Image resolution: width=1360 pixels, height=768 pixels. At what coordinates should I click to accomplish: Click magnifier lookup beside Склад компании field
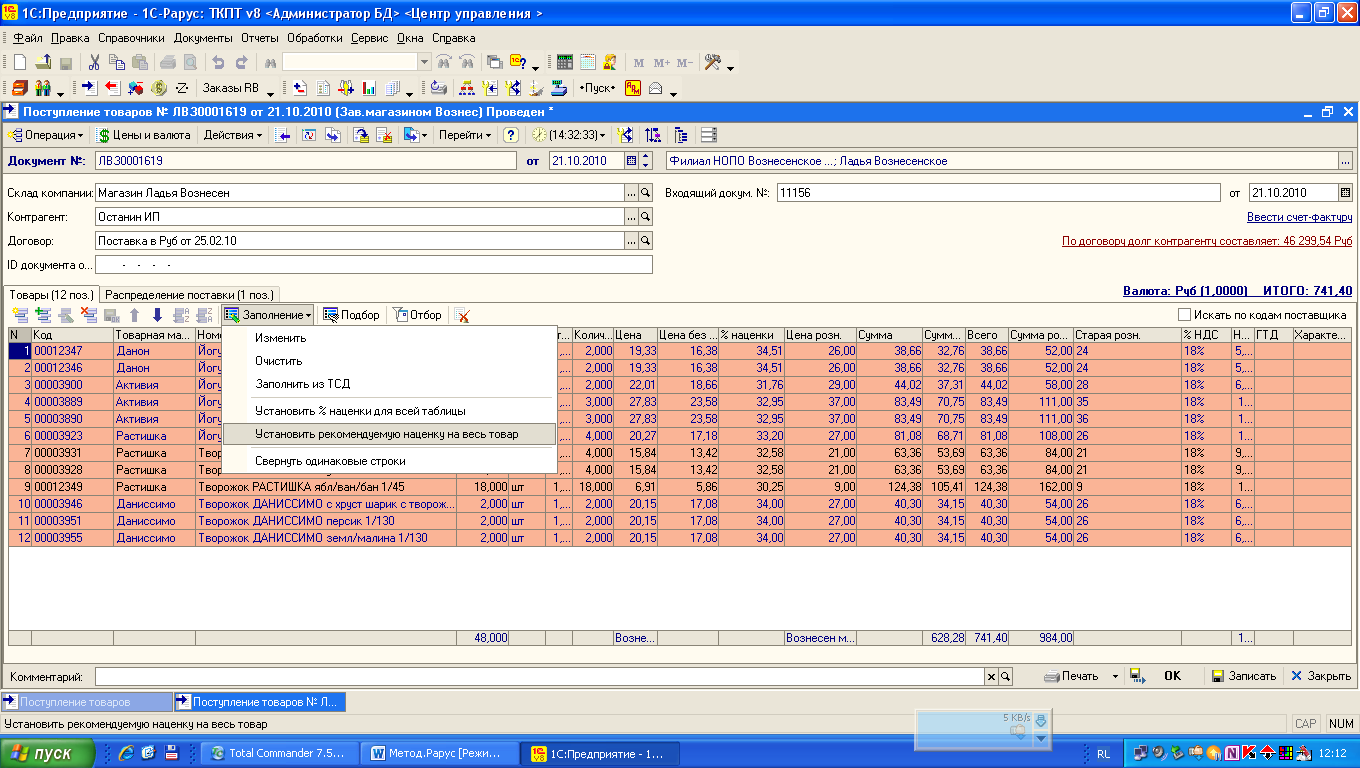[x=646, y=193]
